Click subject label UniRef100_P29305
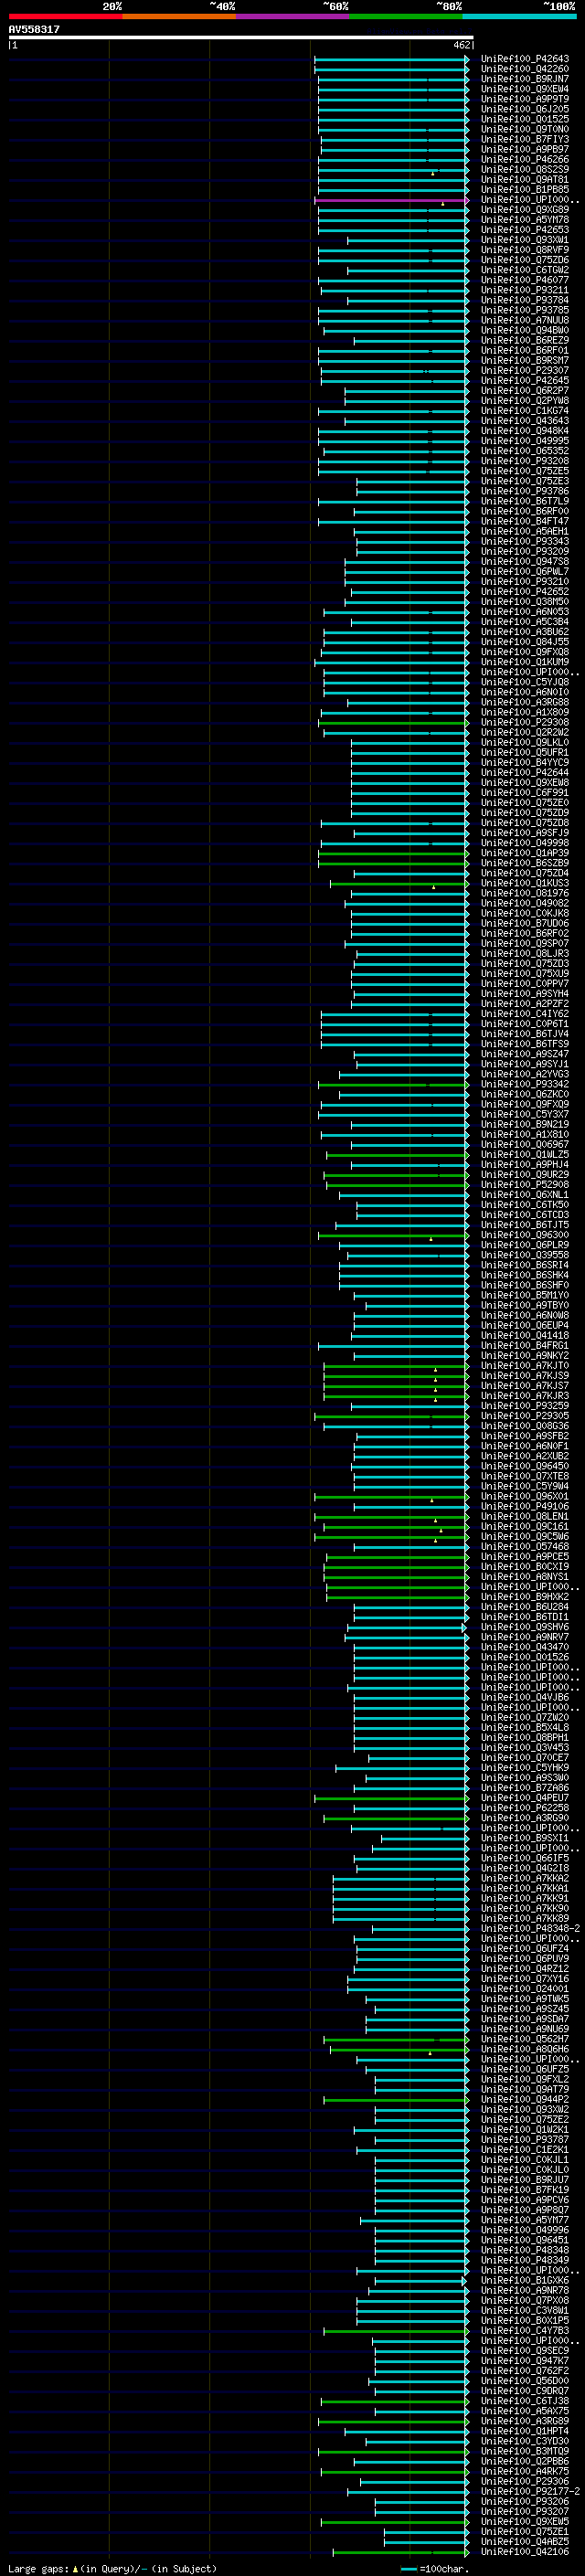The image size is (585, 2576). (x=524, y=1416)
